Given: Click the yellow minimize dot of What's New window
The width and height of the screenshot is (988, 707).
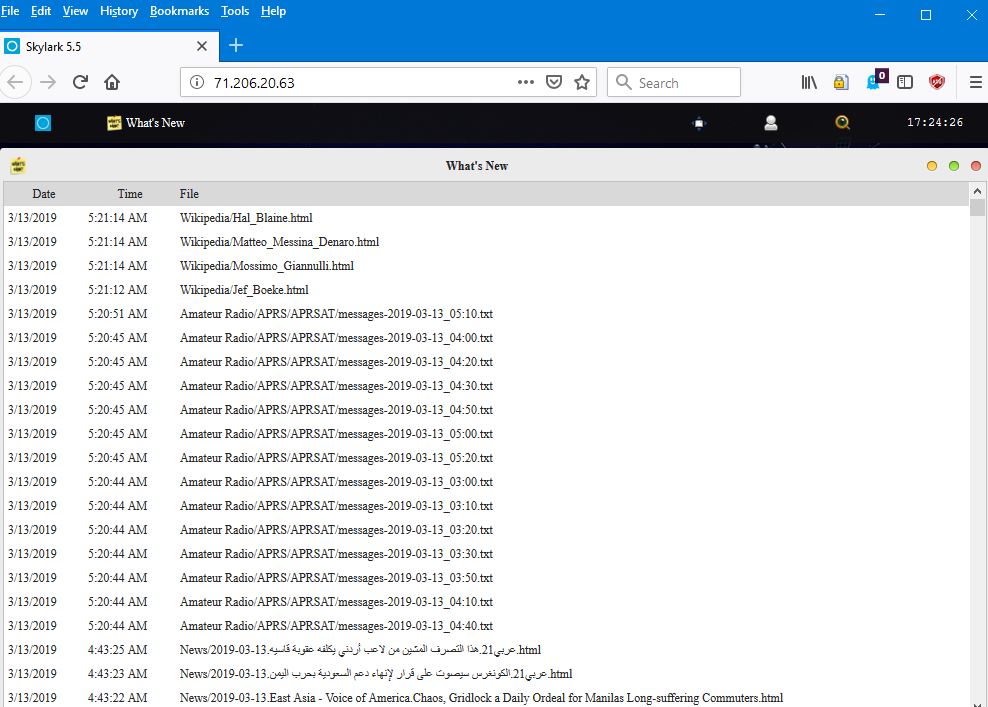Looking at the screenshot, I should (932, 166).
